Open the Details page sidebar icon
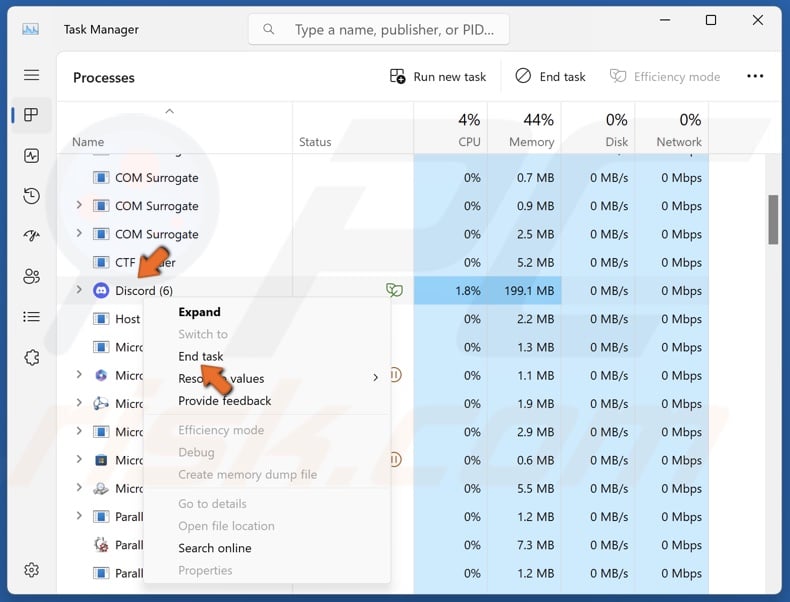This screenshot has width=790, height=602. (31, 317)
